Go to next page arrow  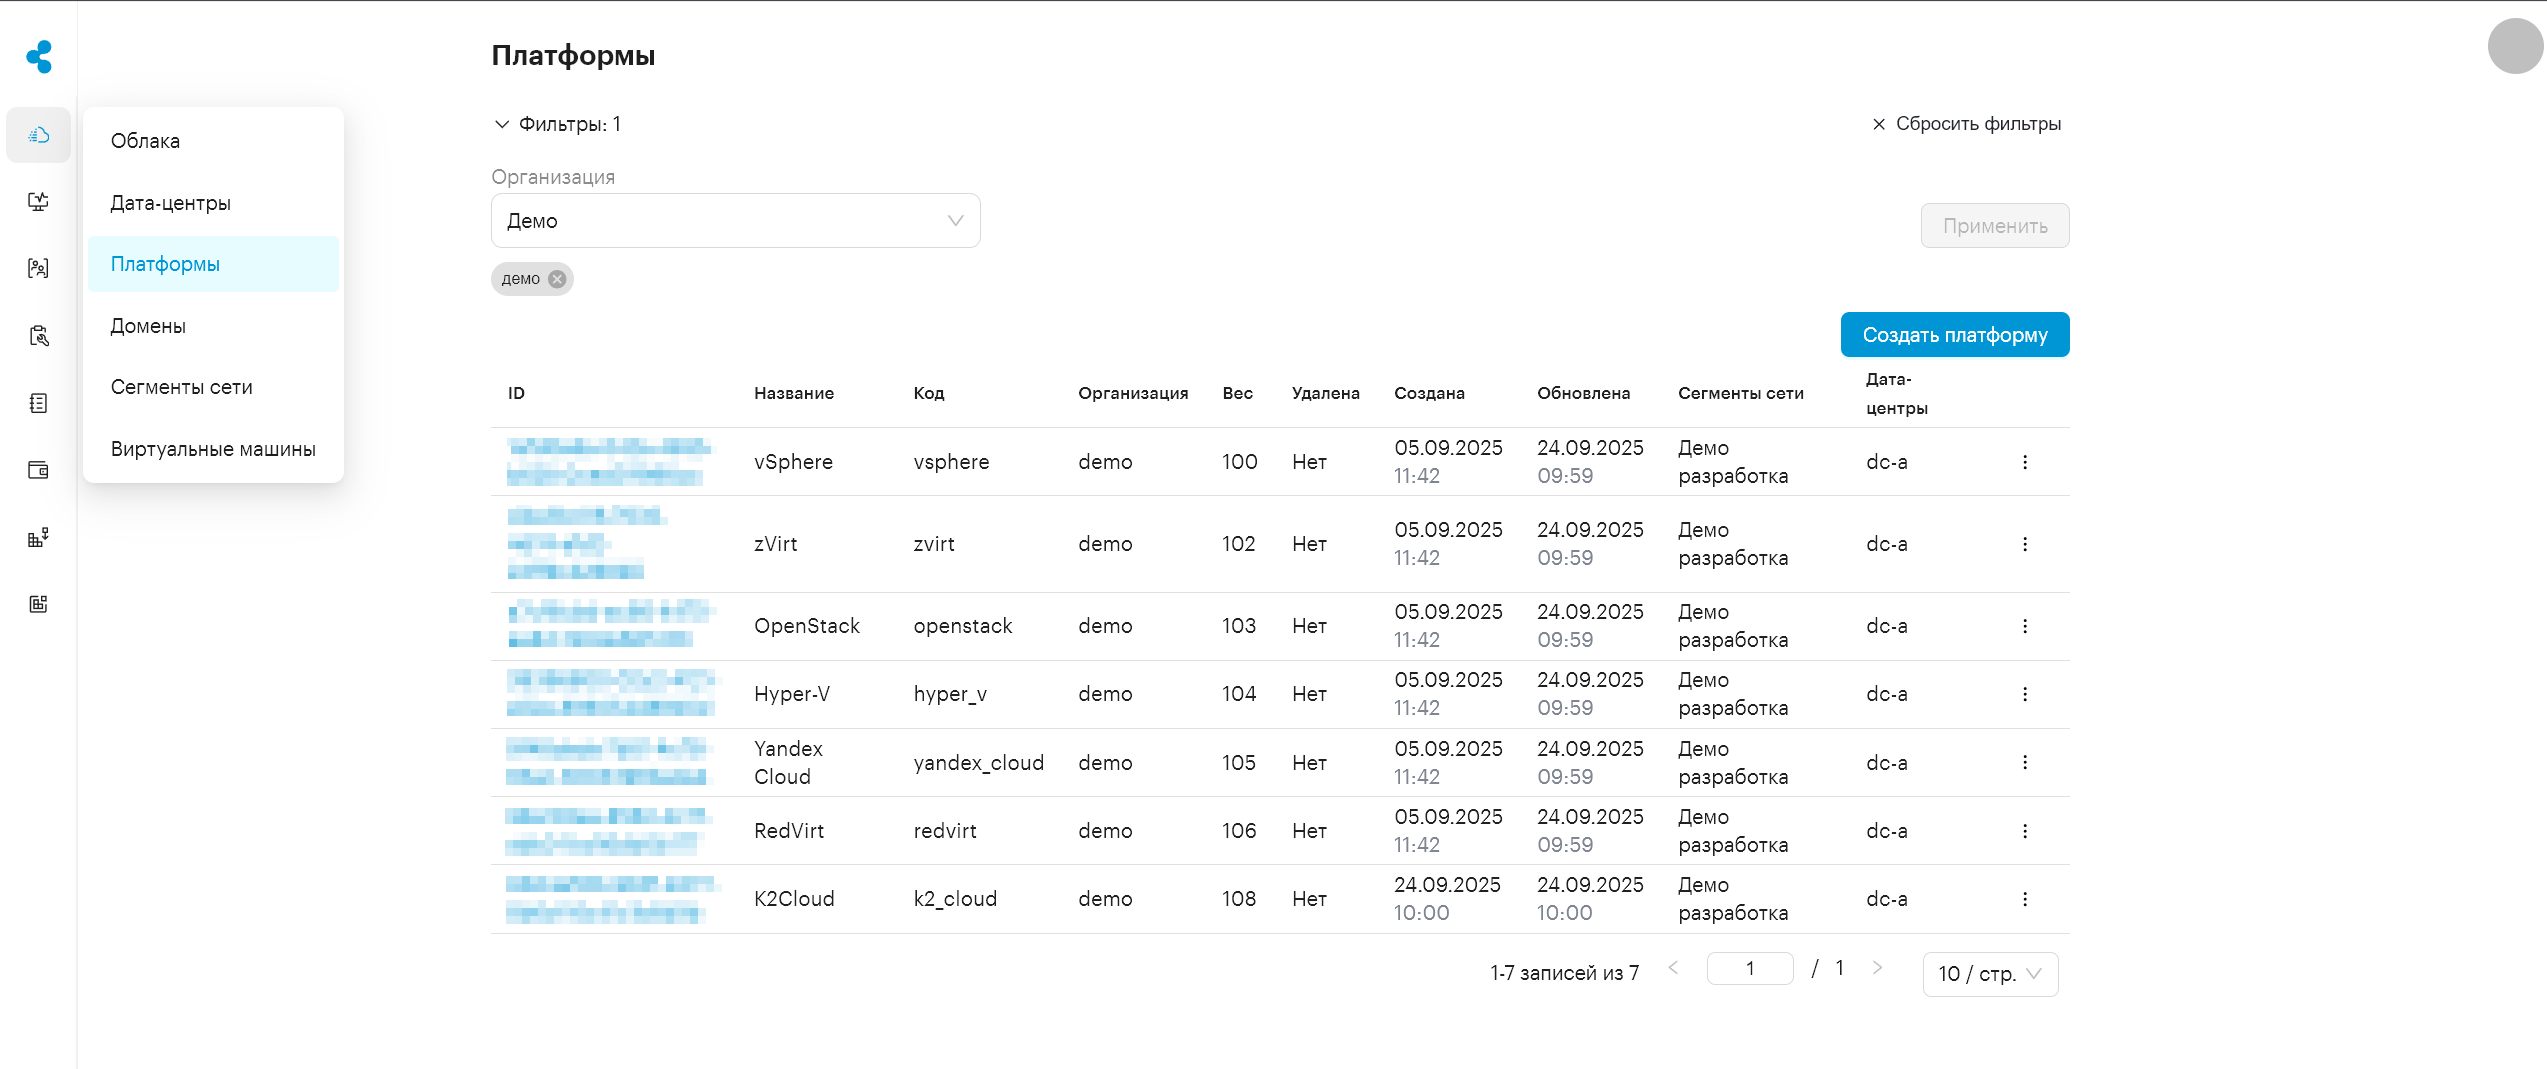point(1877,967)
